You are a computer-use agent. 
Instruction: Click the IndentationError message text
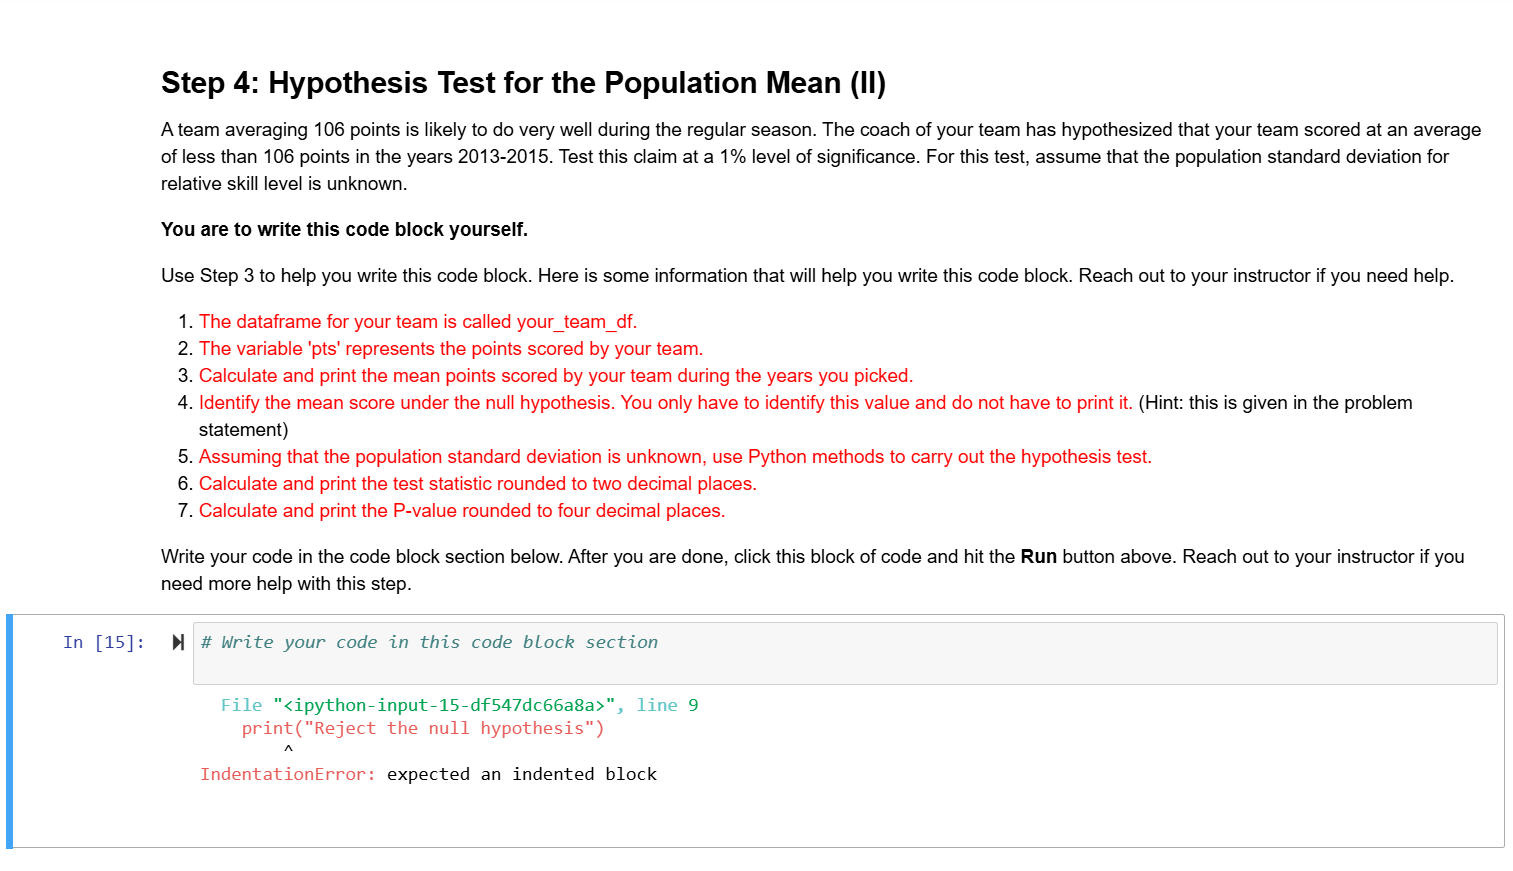tap(287, 773)
